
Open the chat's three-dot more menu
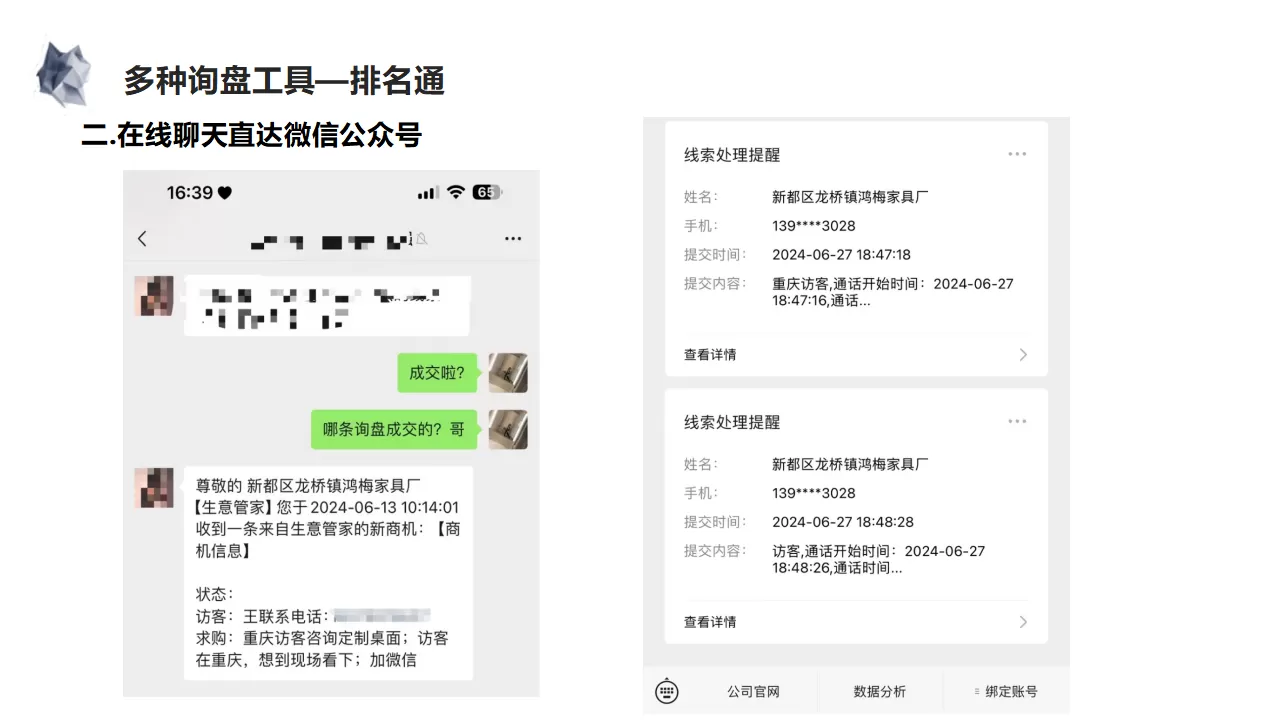tap(513, 239)
